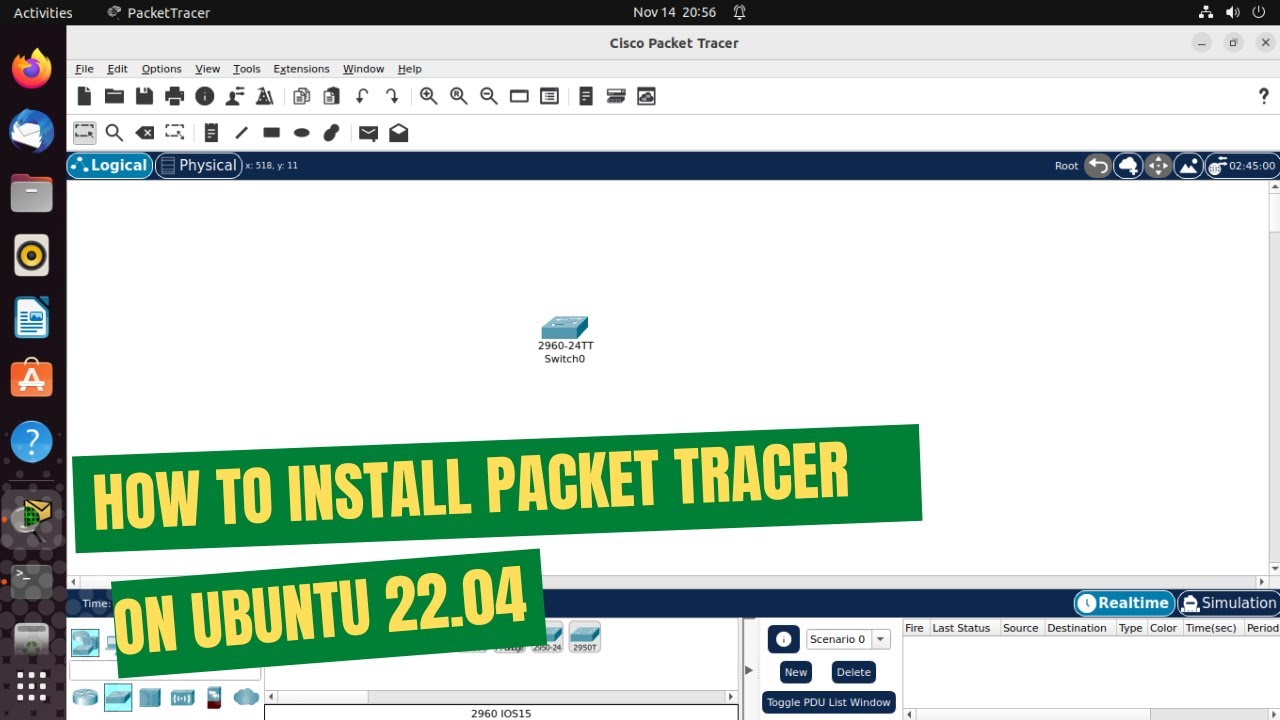
Task: Open the environment time 02:45:00 button
Action: [x=1242, y=166]
